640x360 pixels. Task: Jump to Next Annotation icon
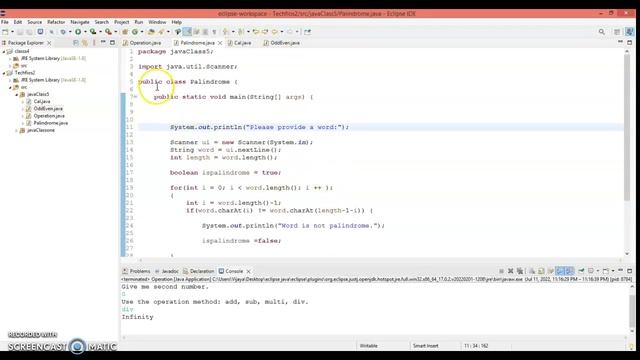click(225, 32)
